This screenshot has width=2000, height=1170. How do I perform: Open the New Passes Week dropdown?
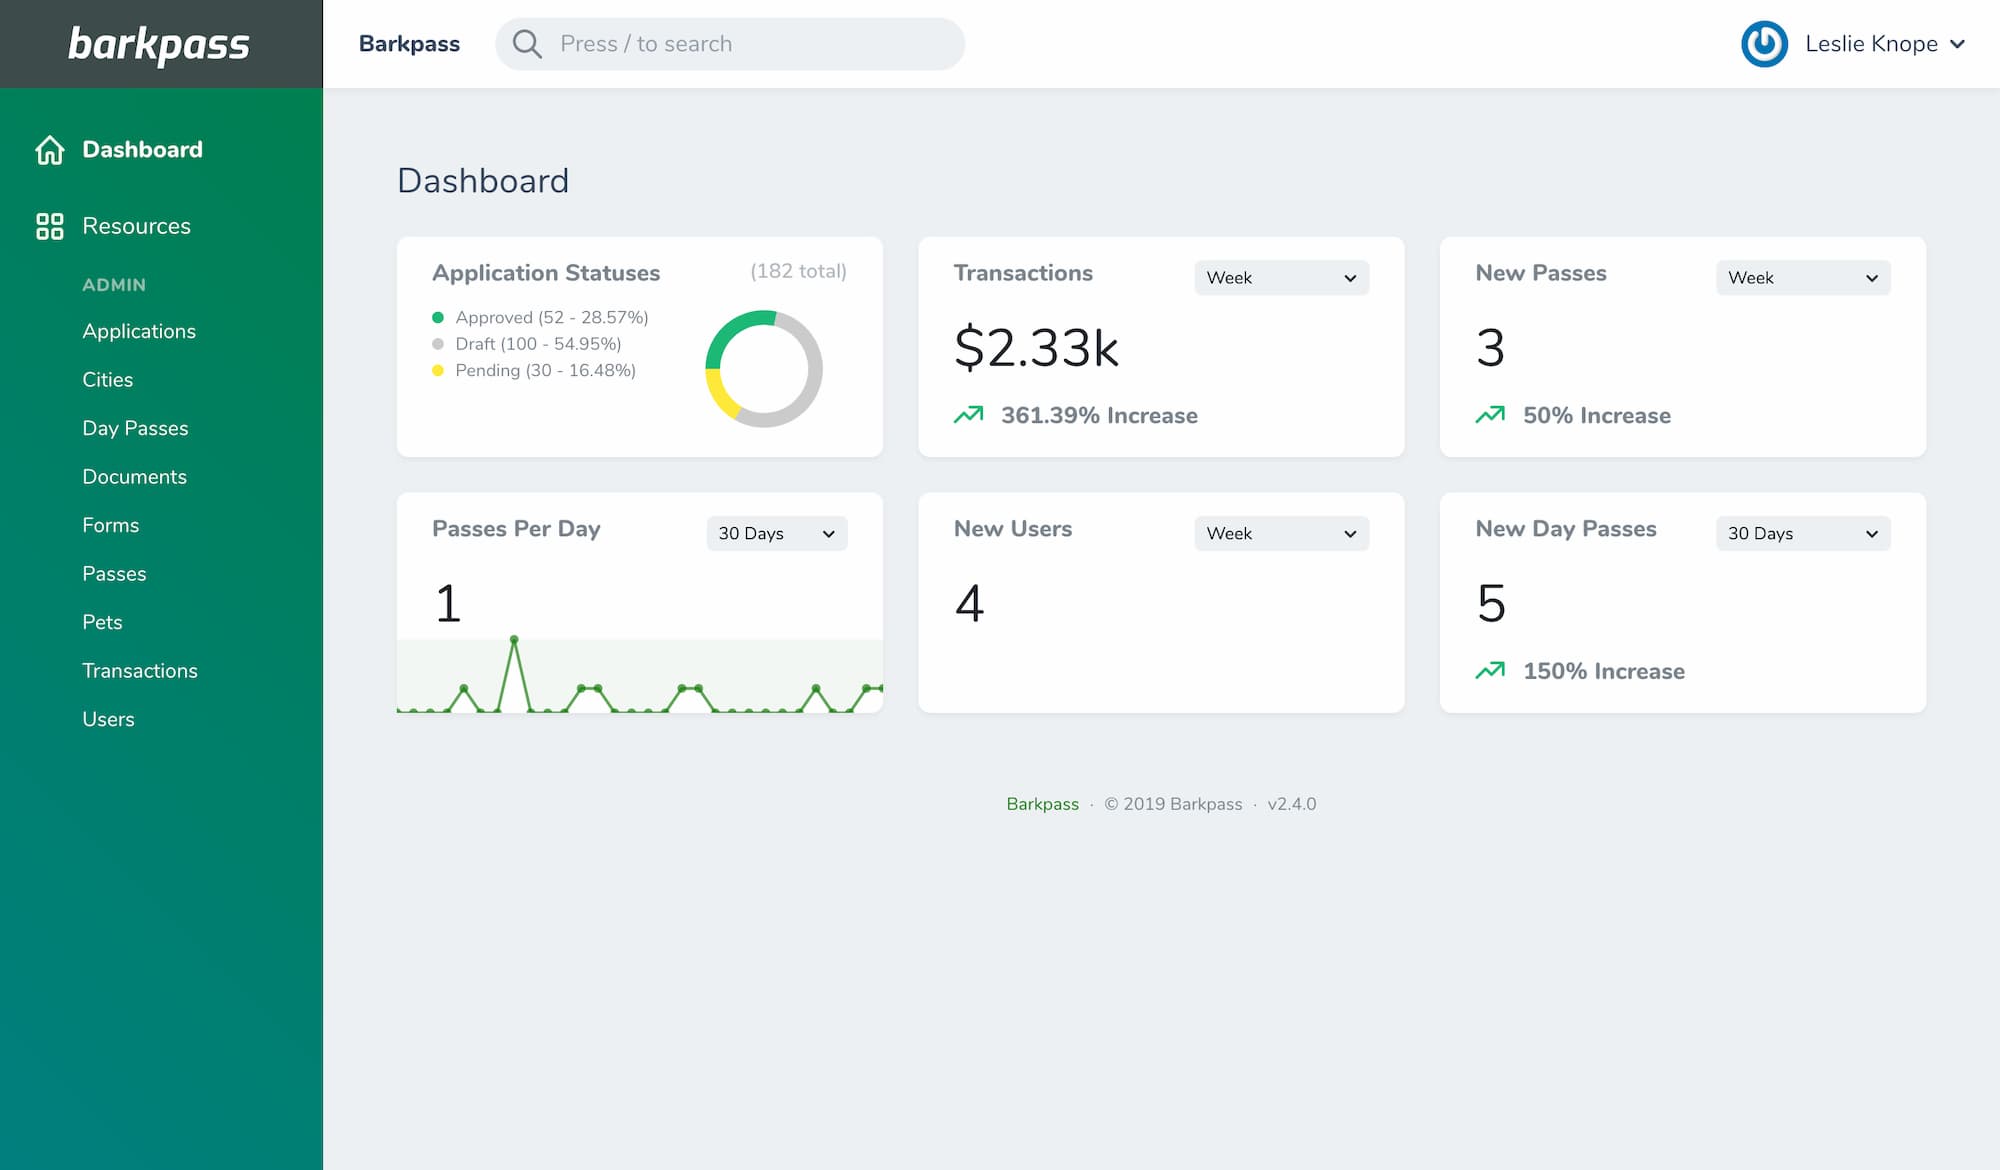[1802, 278]
